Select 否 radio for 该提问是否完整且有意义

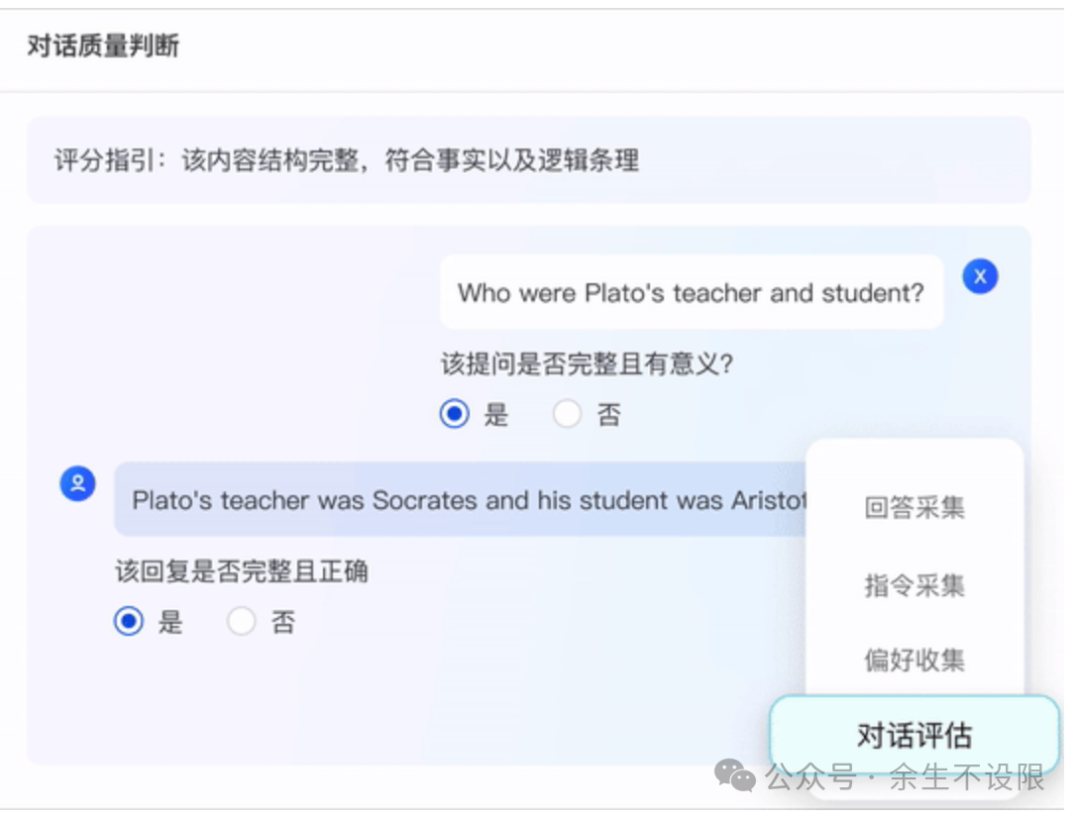point(567,414)
